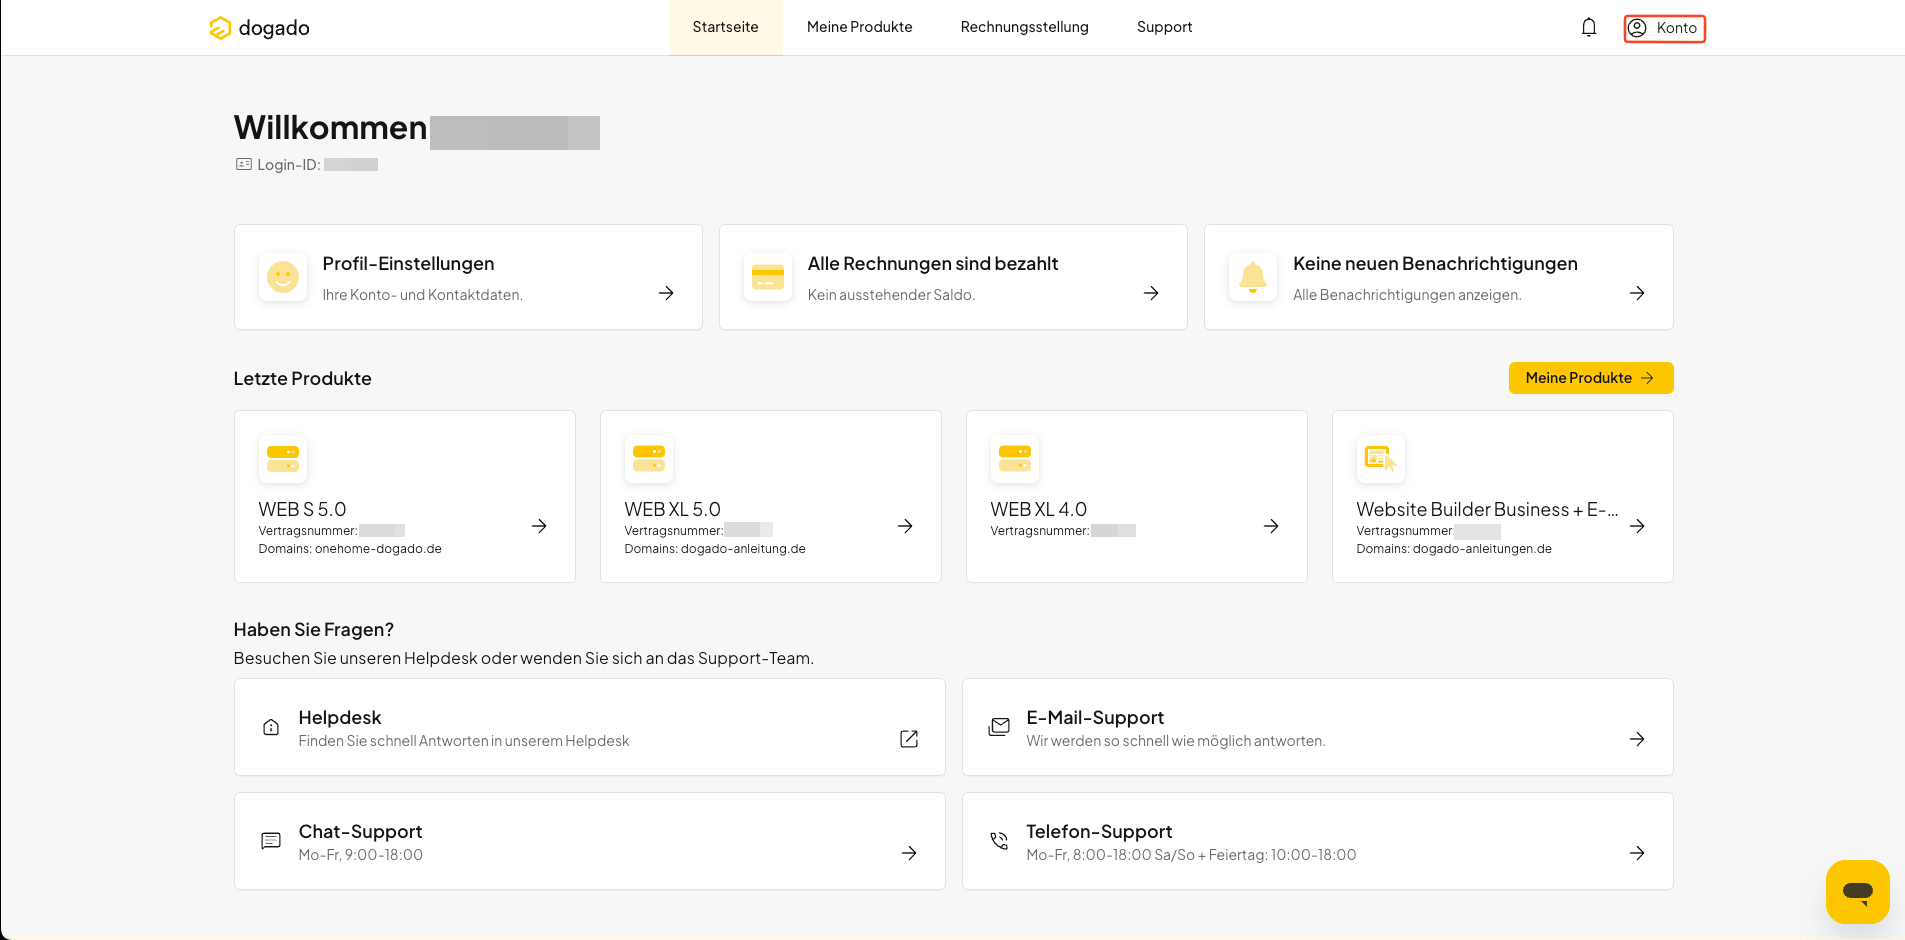Click 'Domains: onehome-dogado.de' text

click(x=350, y=549)
